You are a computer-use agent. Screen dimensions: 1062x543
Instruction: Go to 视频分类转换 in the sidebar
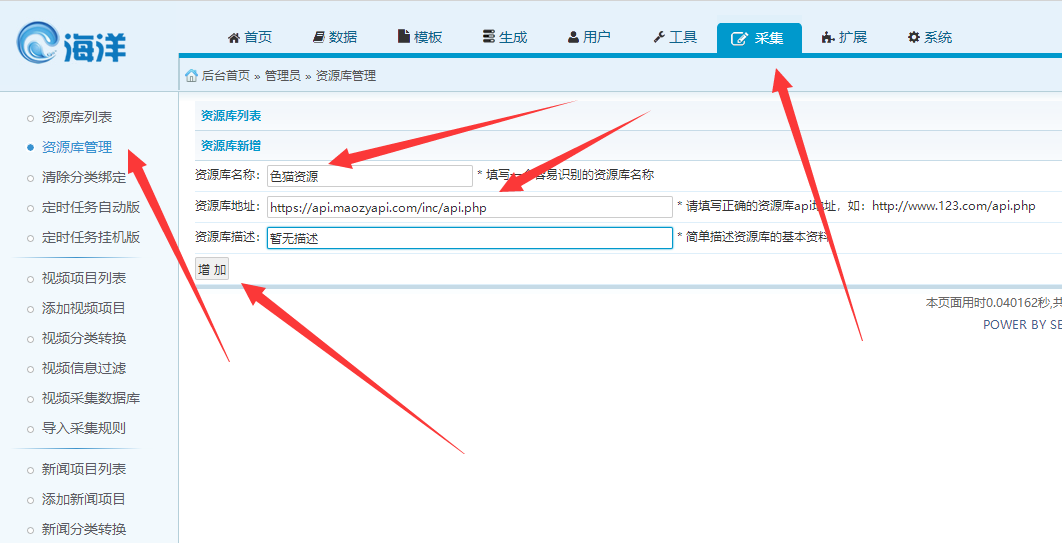pos(84,338)
